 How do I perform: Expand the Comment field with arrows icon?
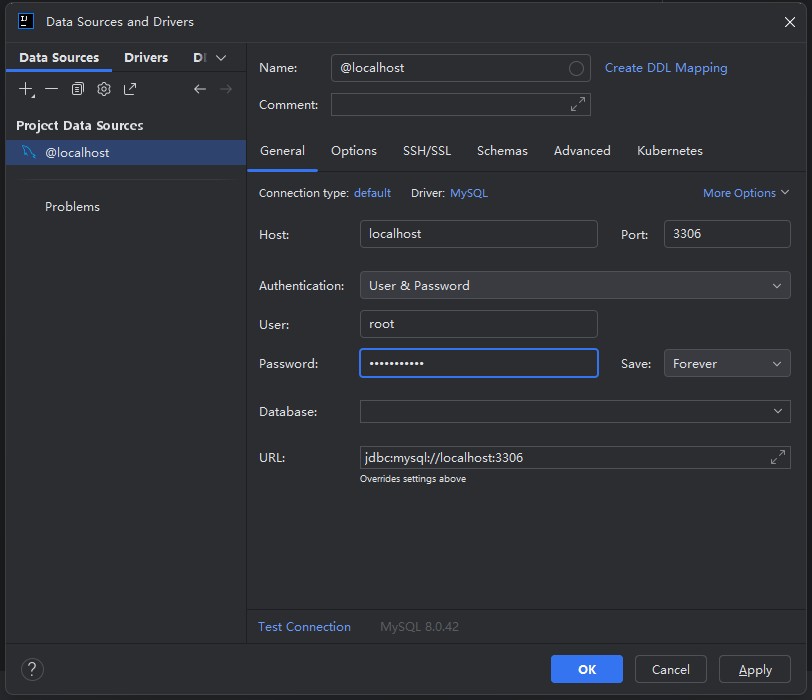point(578,104)
